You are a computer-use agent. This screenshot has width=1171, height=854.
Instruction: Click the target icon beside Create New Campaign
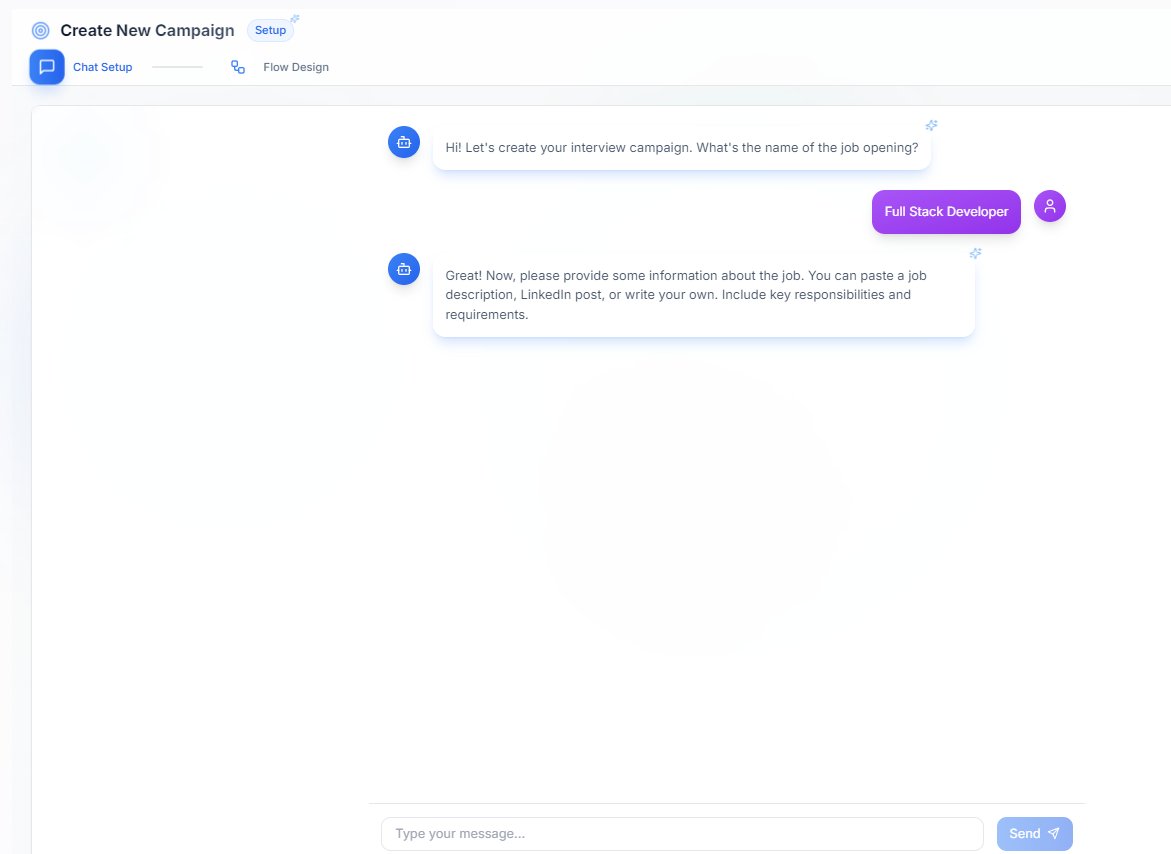pos(40,31)
